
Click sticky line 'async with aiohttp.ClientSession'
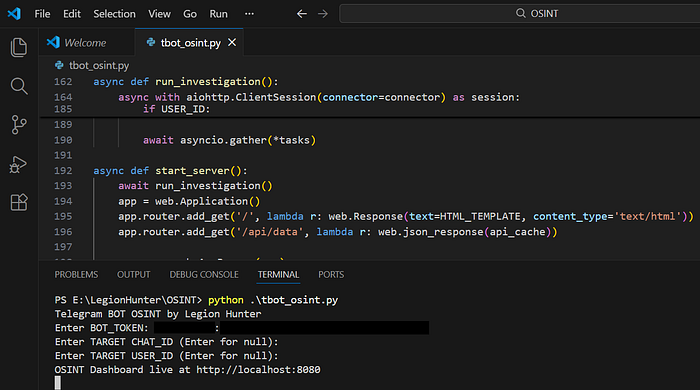pyautogui.click(x=319, y=97)
